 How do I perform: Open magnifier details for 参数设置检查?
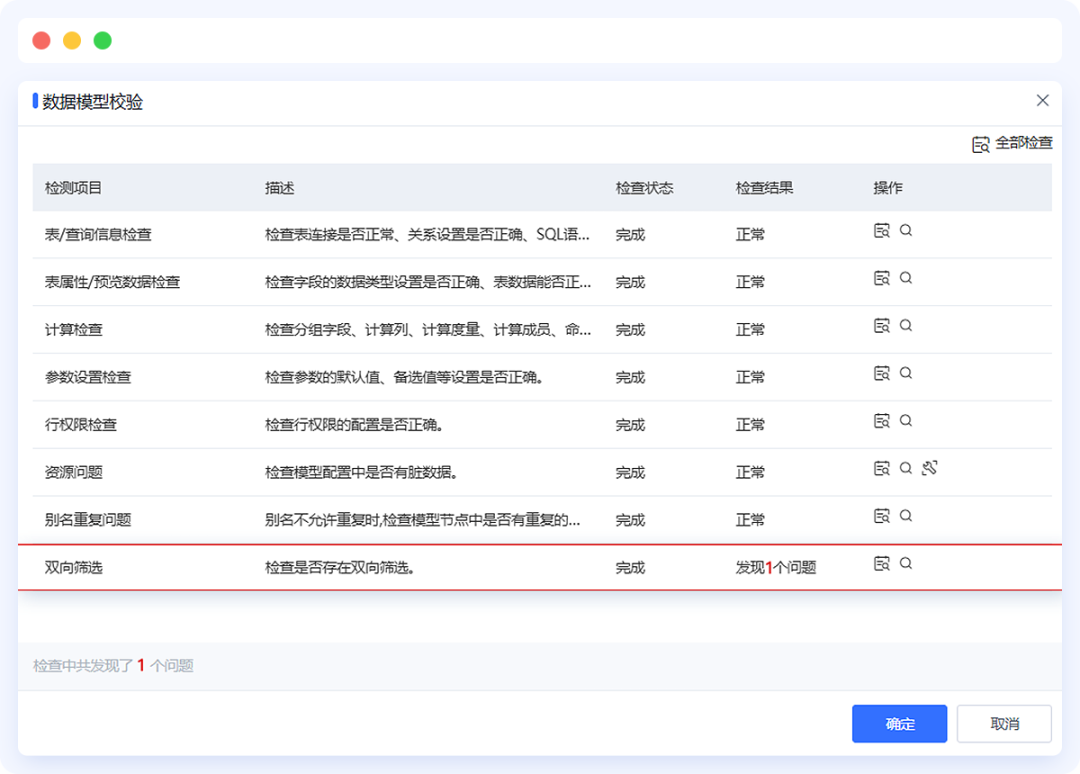[x=906, y=373]
